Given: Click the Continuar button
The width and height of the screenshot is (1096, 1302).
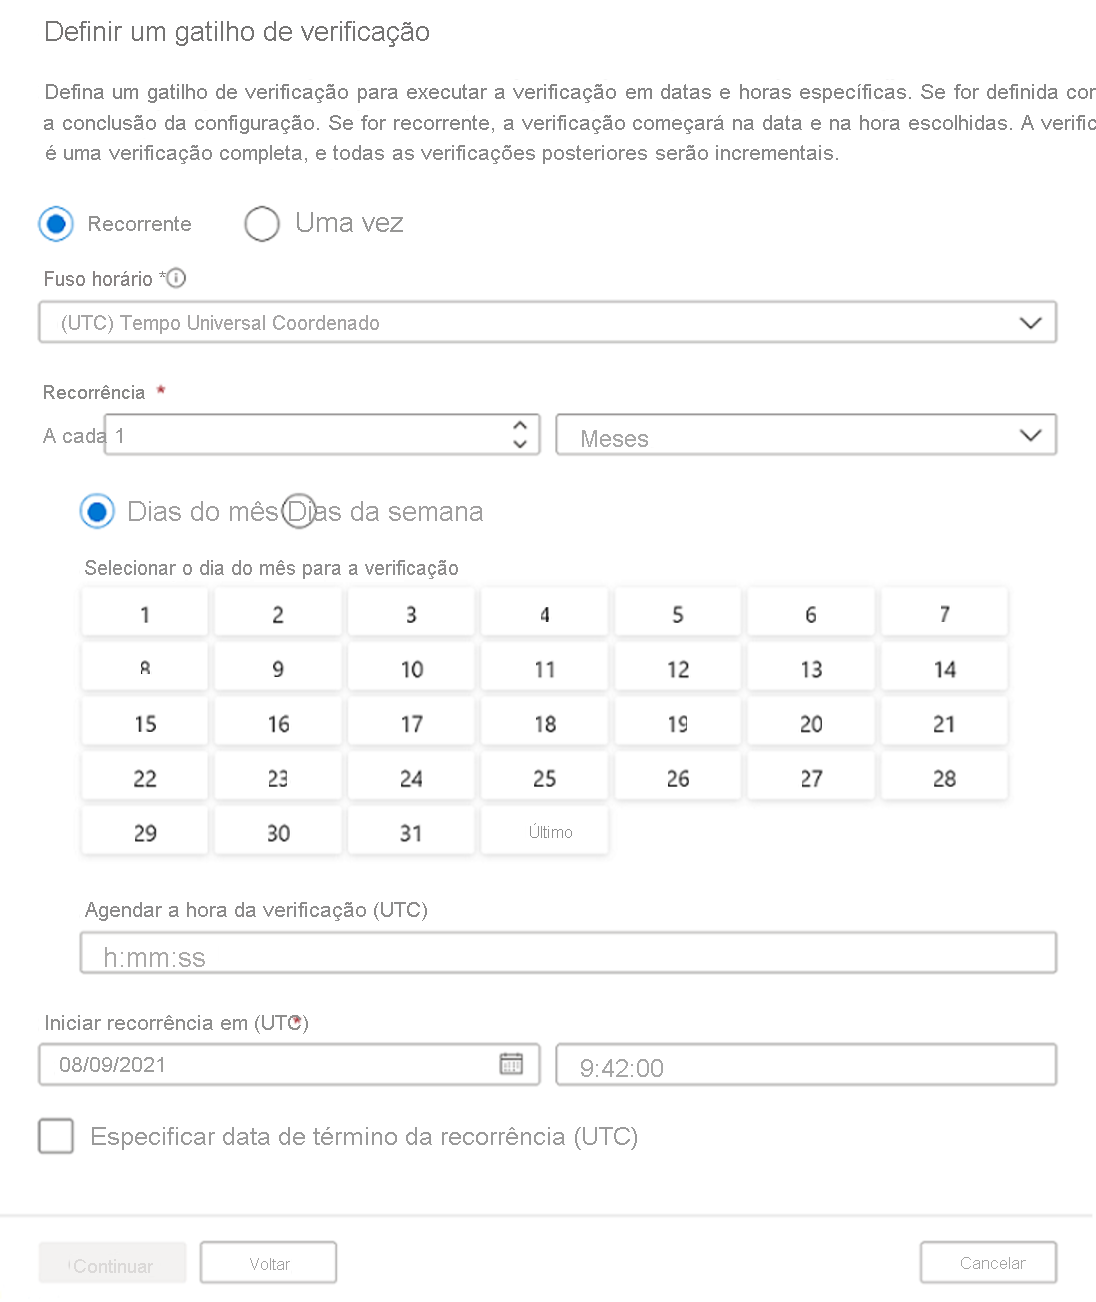Looking at the screenshot, I should (x=112, y=1262).
